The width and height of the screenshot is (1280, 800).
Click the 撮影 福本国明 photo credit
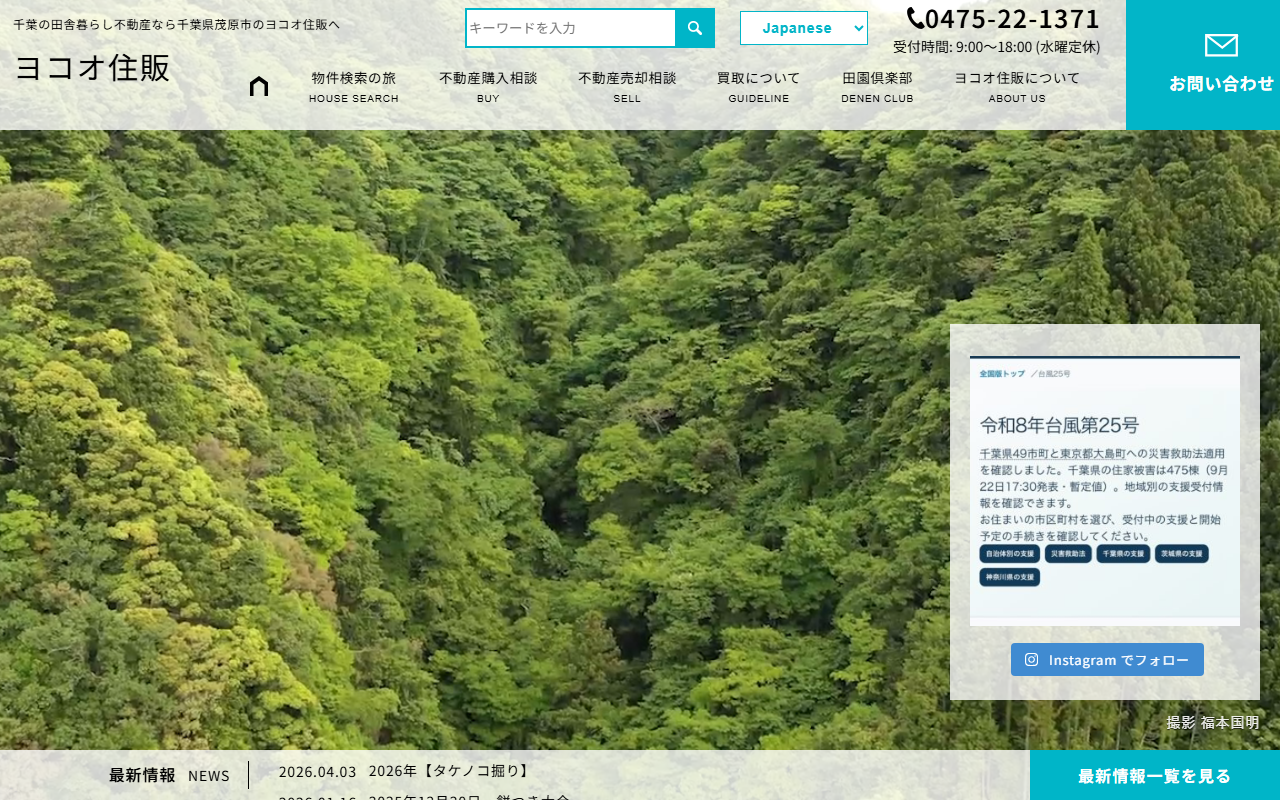pos(1213,722)
